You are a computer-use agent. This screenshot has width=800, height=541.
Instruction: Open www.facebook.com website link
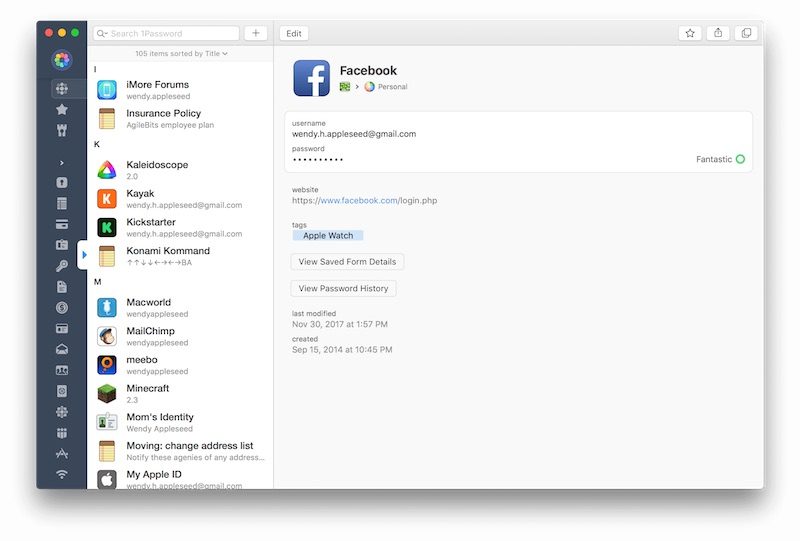click(359, 201)
